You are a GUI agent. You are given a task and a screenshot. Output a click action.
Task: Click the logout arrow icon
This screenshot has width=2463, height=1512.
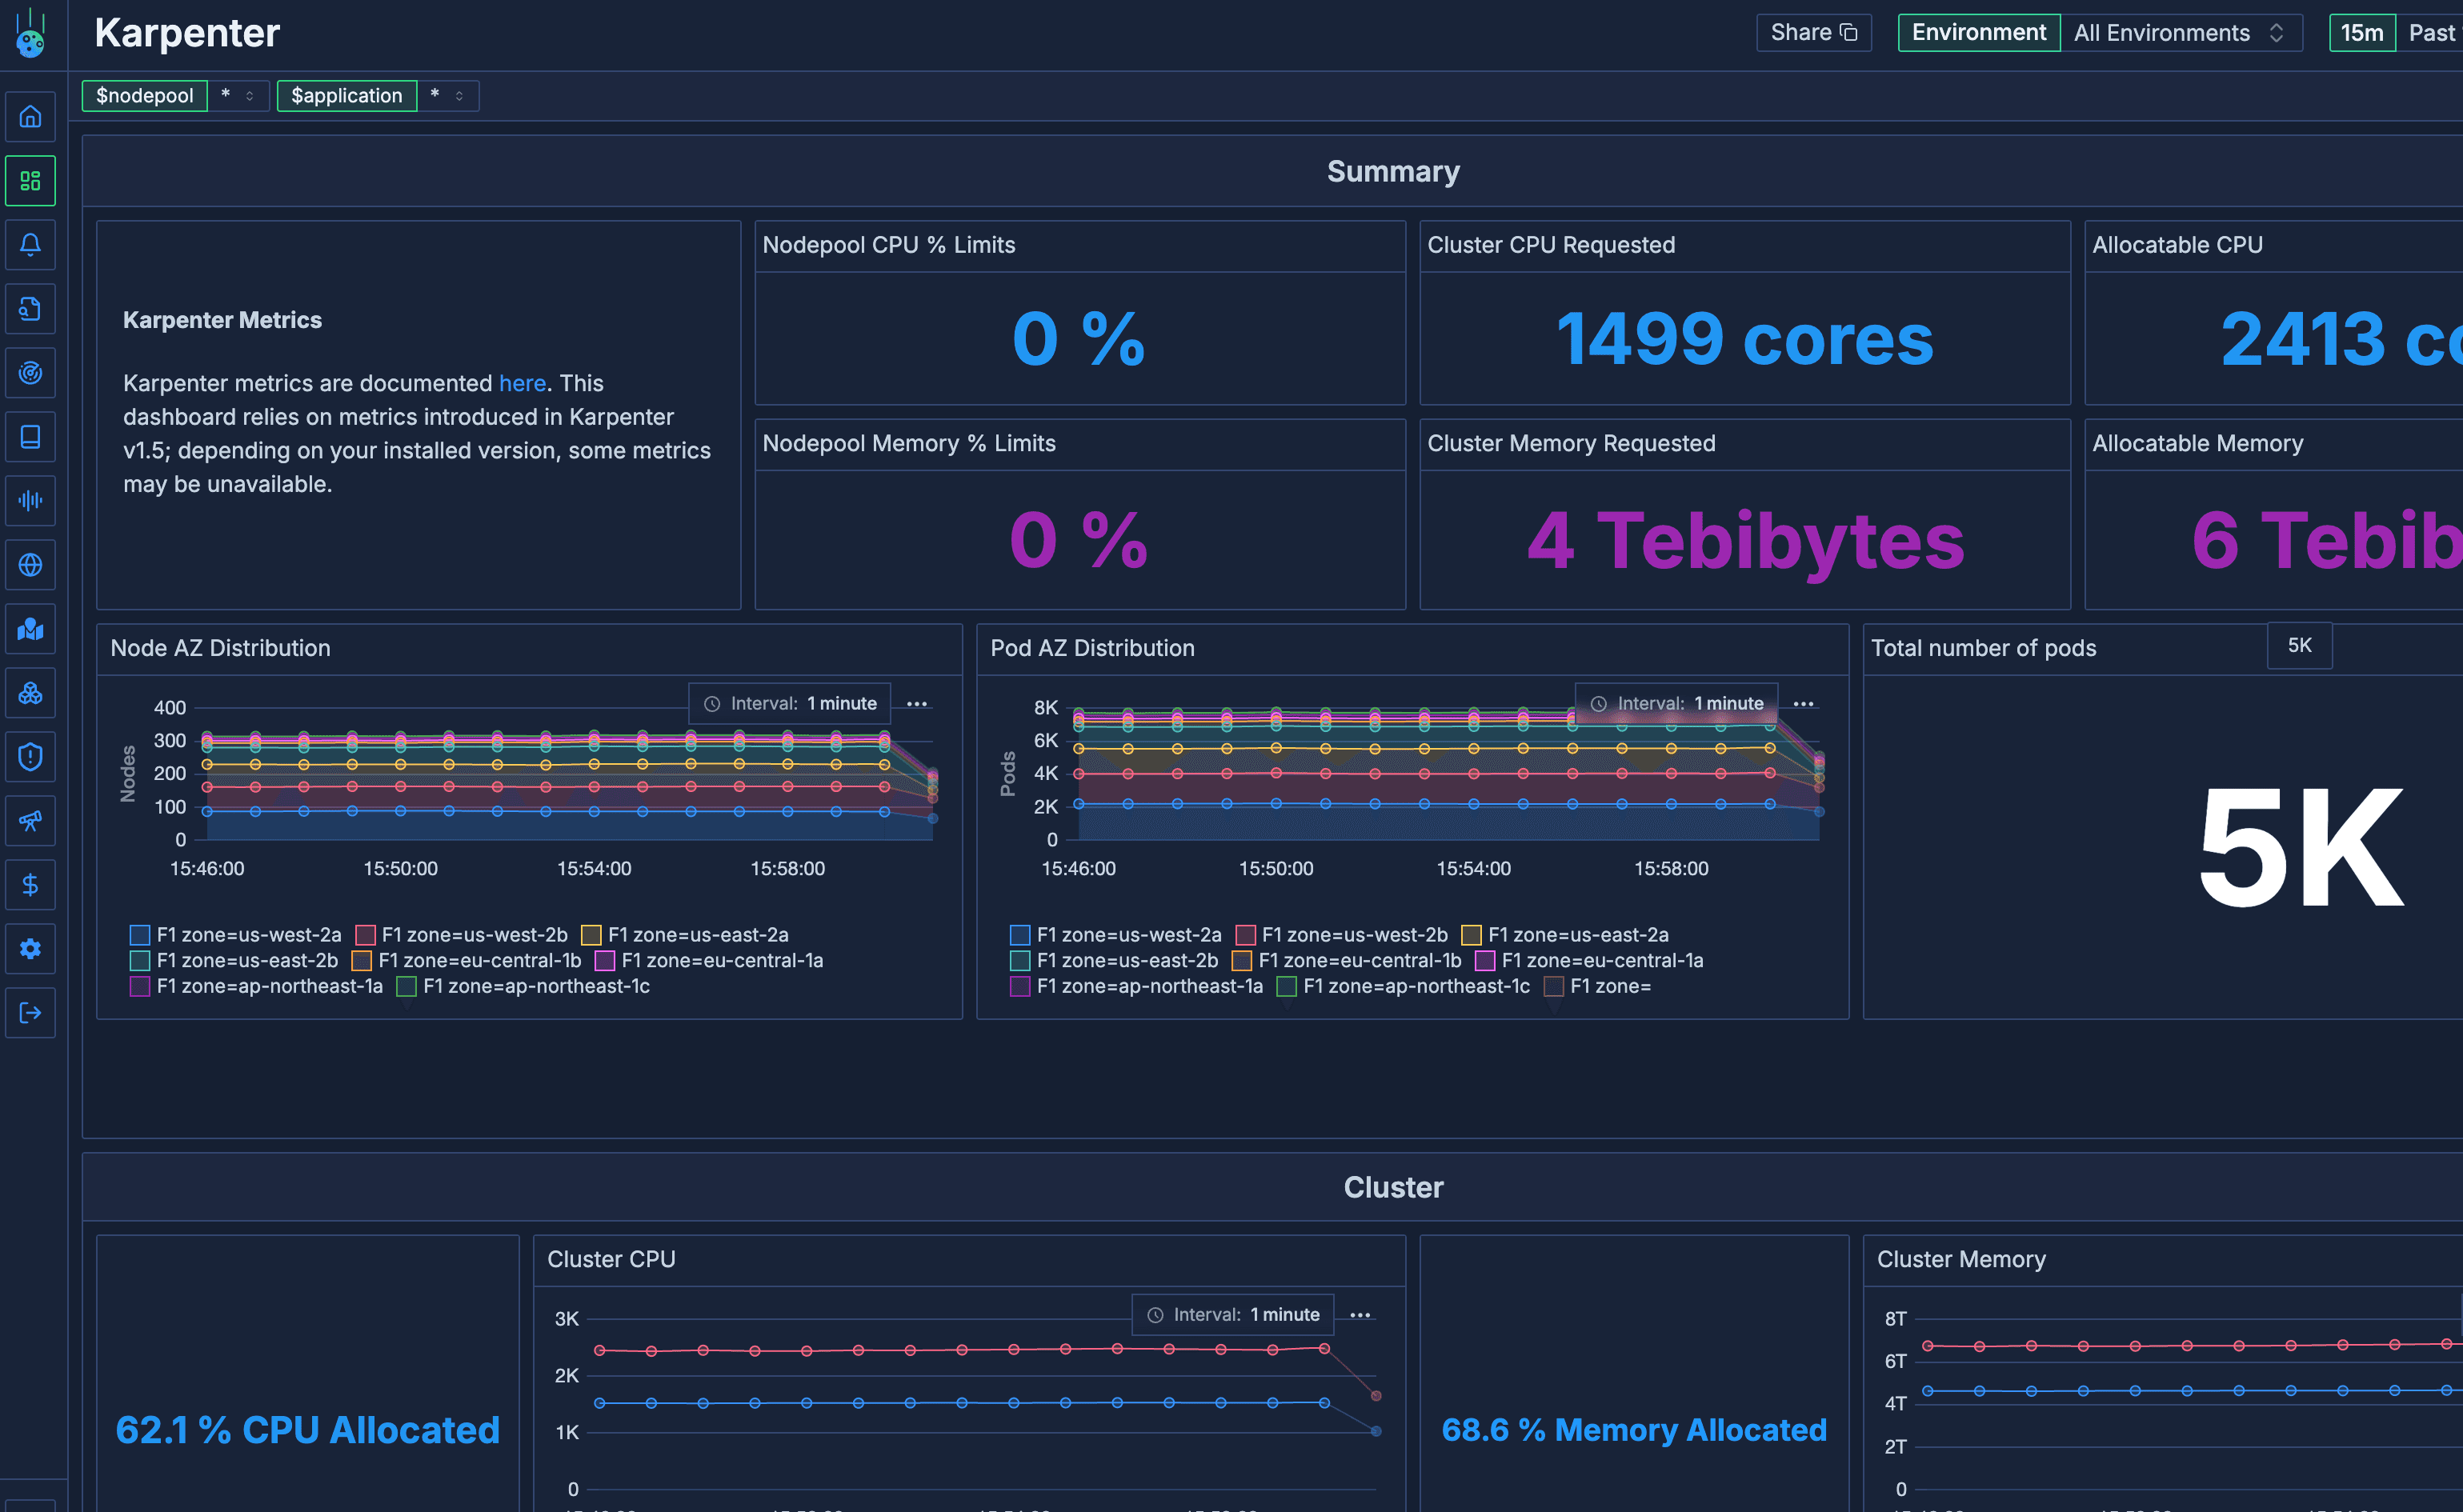(30, 1013)
